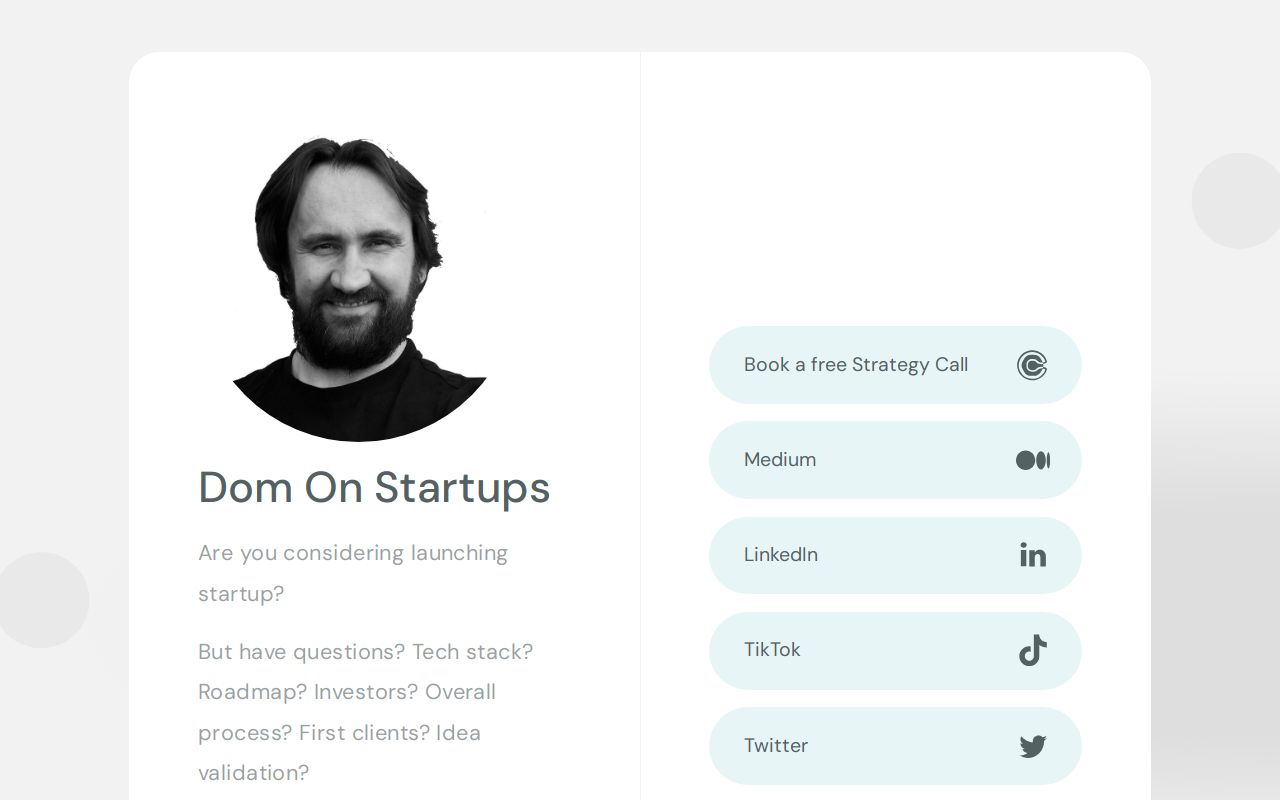Image resolution: width=1280 pixels, height=800 pixels.
Task: Open the Medium label link
Action: (780, 460)
